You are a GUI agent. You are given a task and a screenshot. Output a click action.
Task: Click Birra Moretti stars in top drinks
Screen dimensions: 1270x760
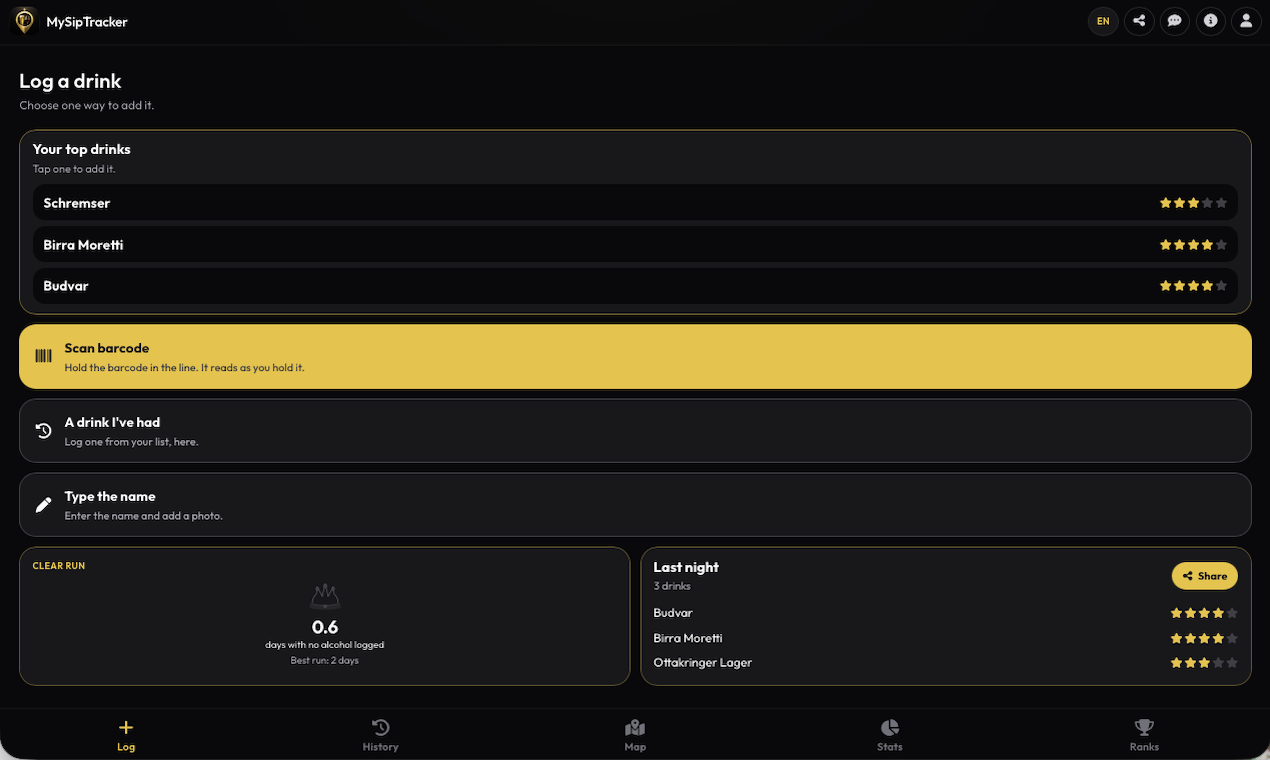[1193, 245]
